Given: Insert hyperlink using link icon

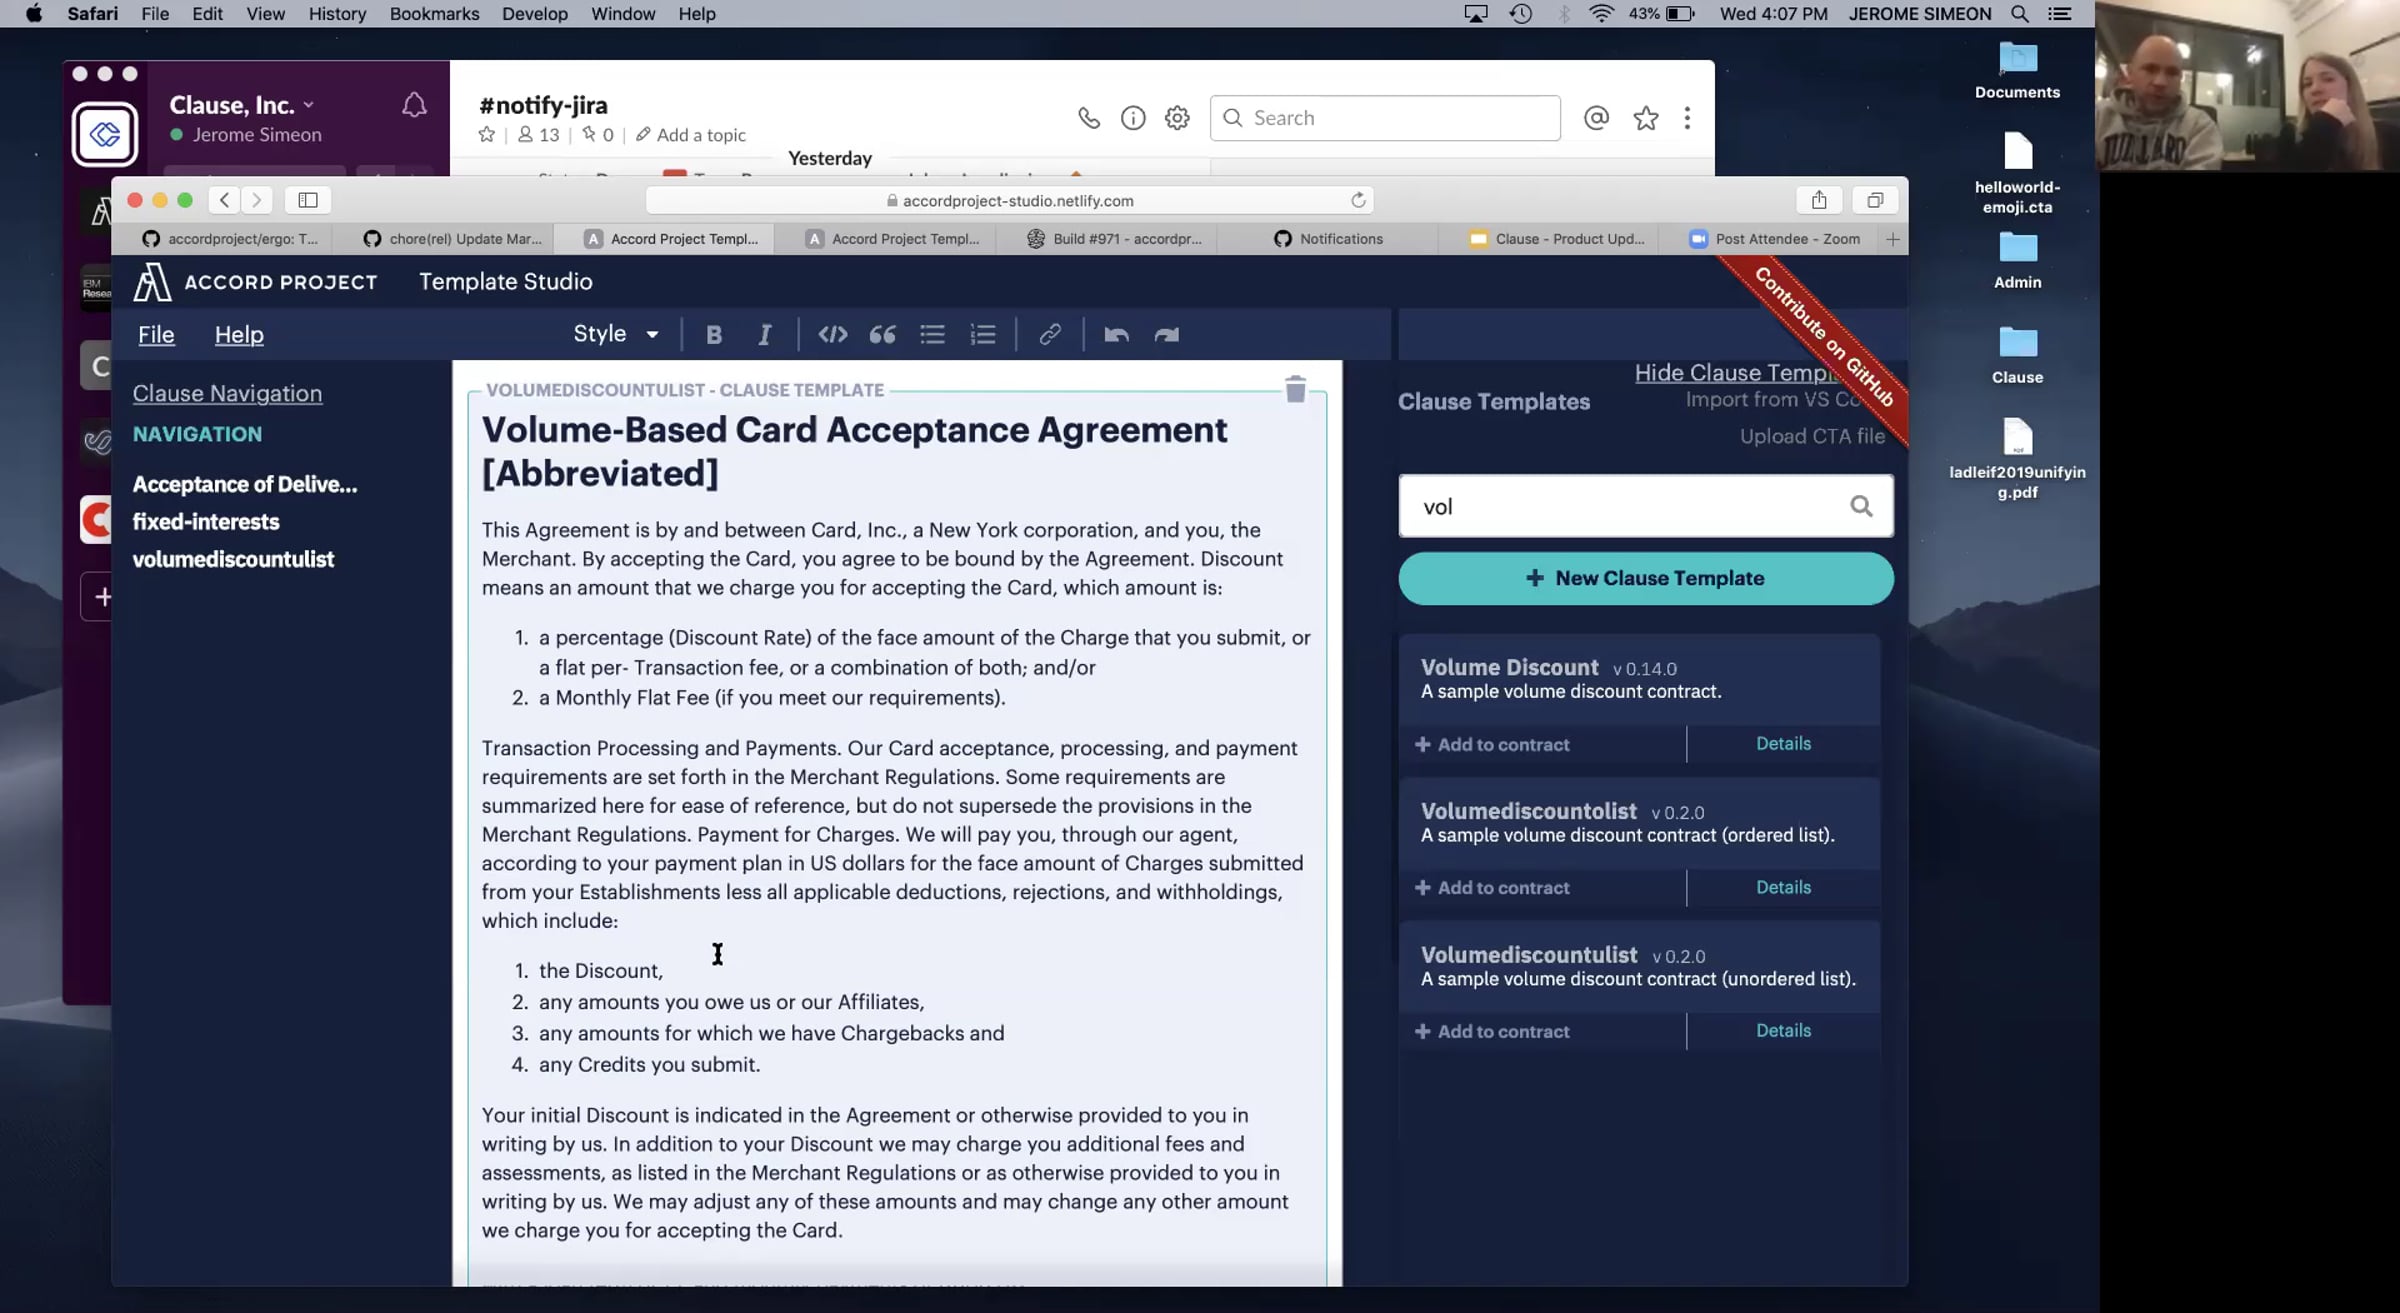Looking at the screenshot, I should (x=1049, y=335).
